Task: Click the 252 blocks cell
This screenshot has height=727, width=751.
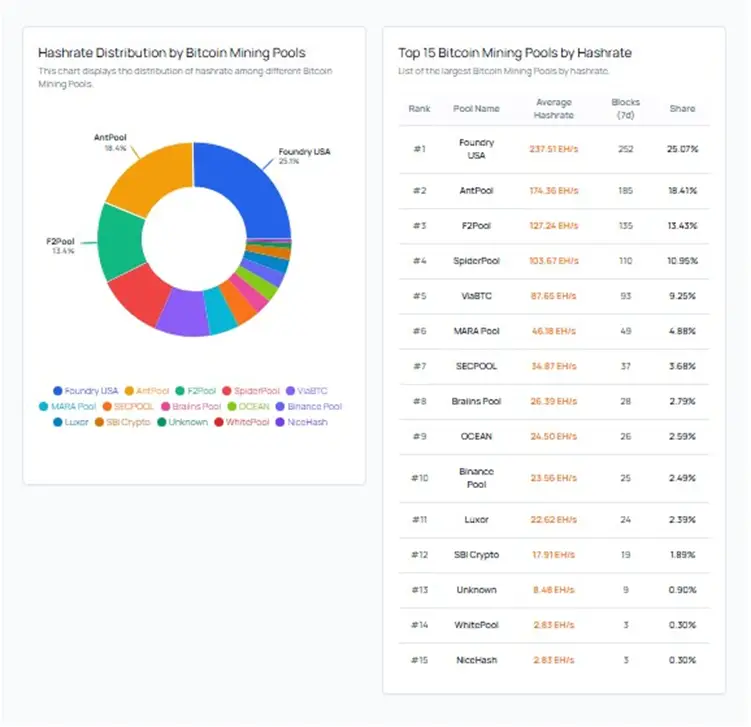Action: (x=626, y=149)
